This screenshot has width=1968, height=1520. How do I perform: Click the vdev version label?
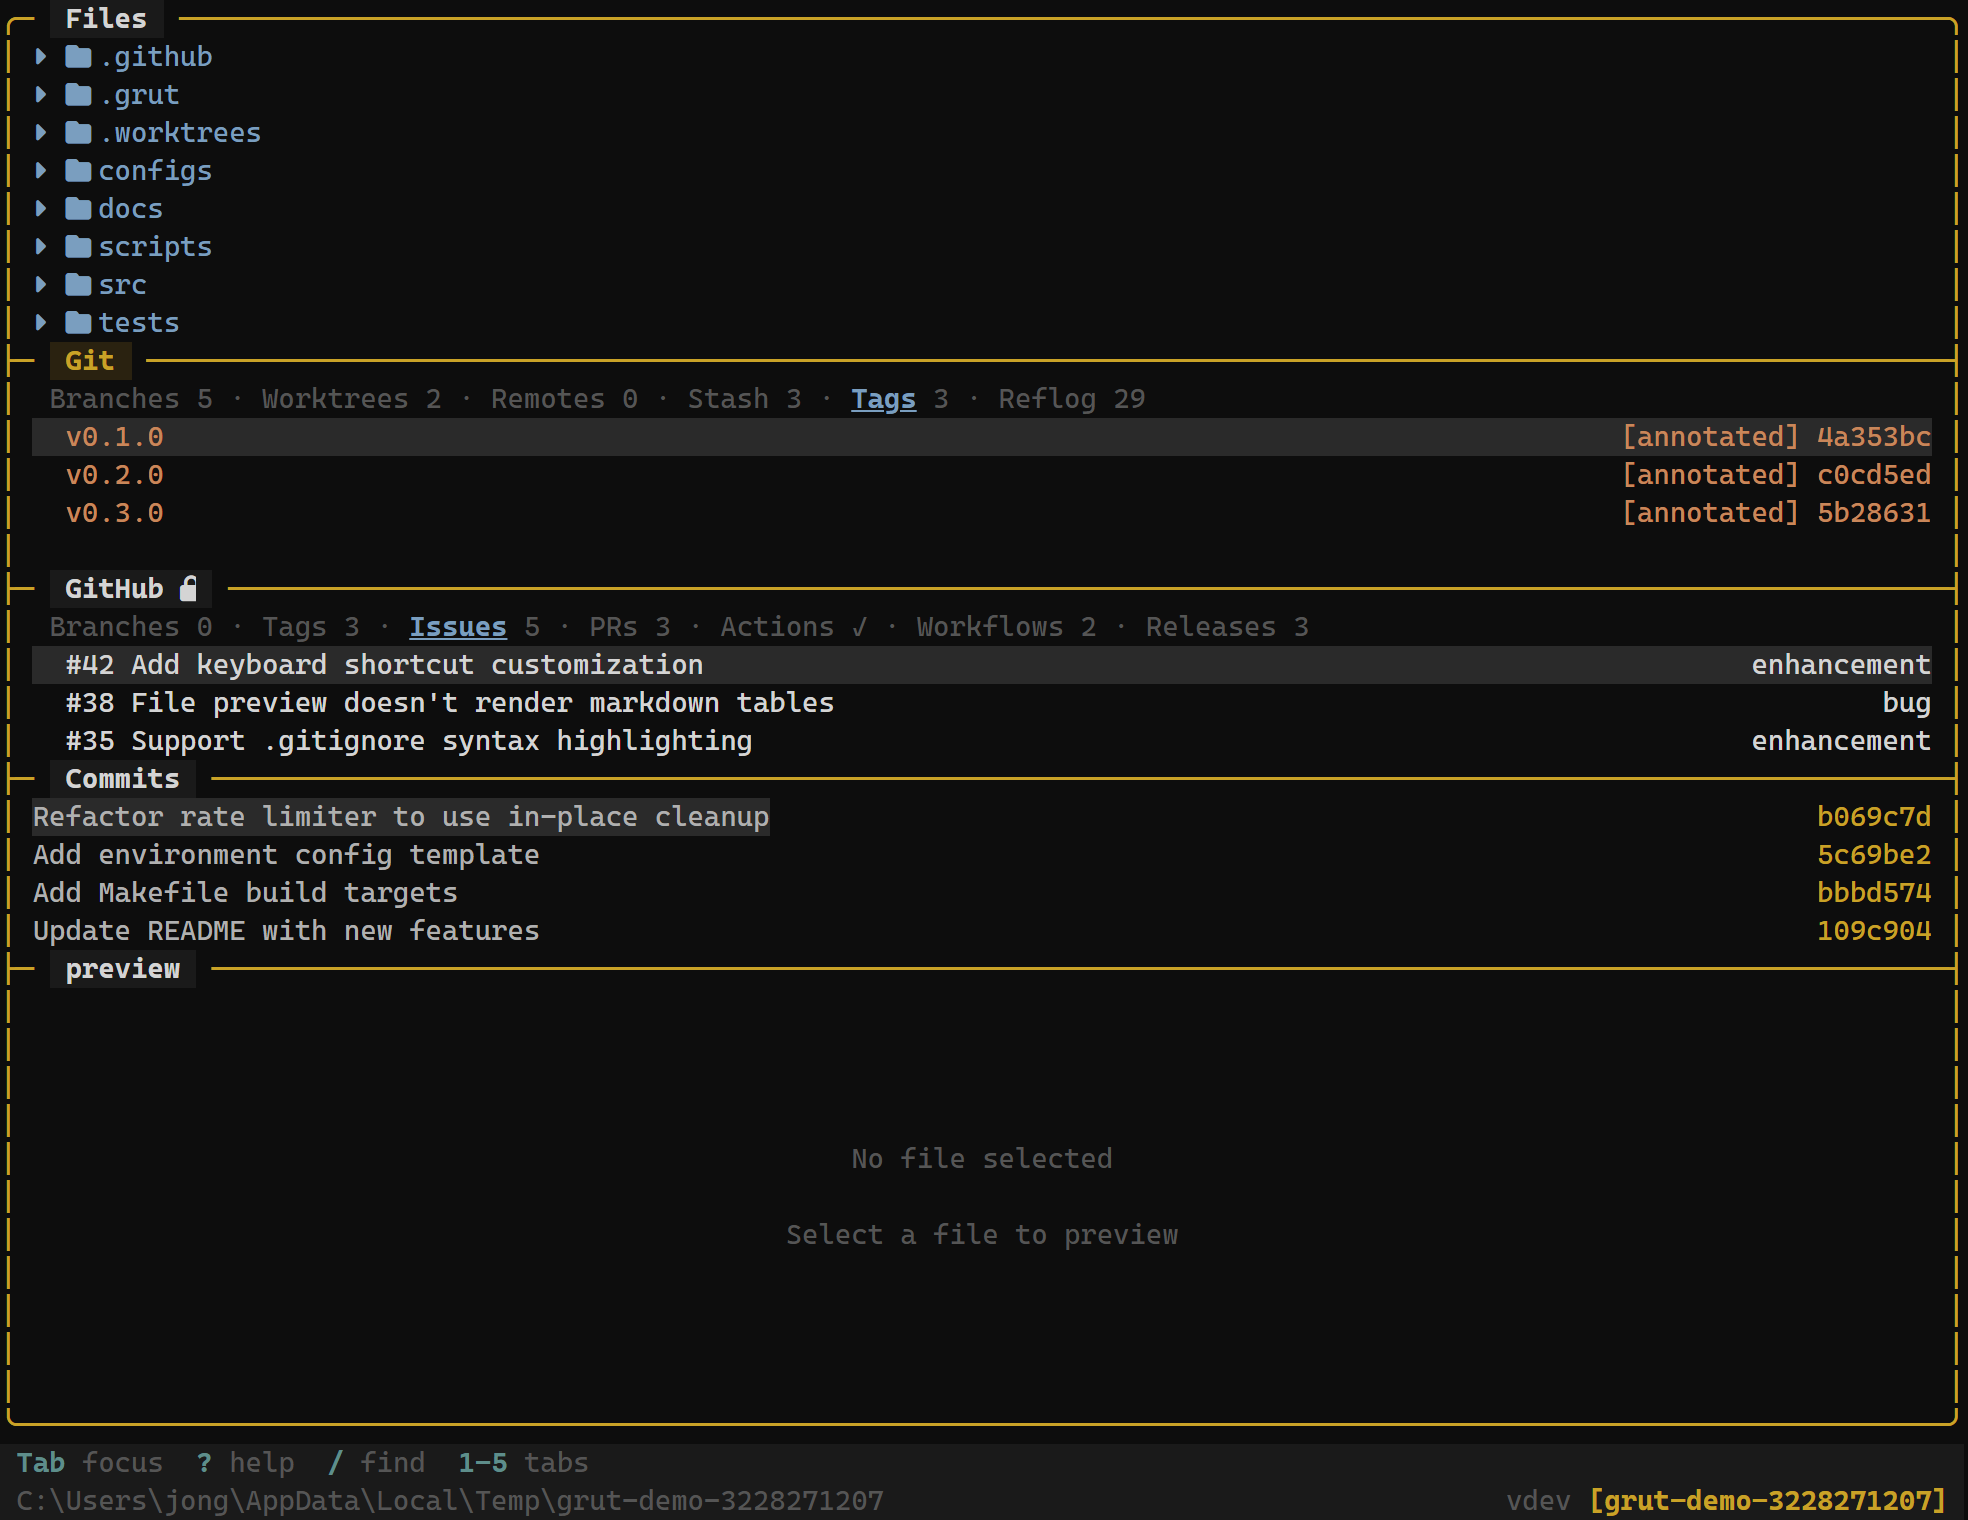coord(1538,1501)
